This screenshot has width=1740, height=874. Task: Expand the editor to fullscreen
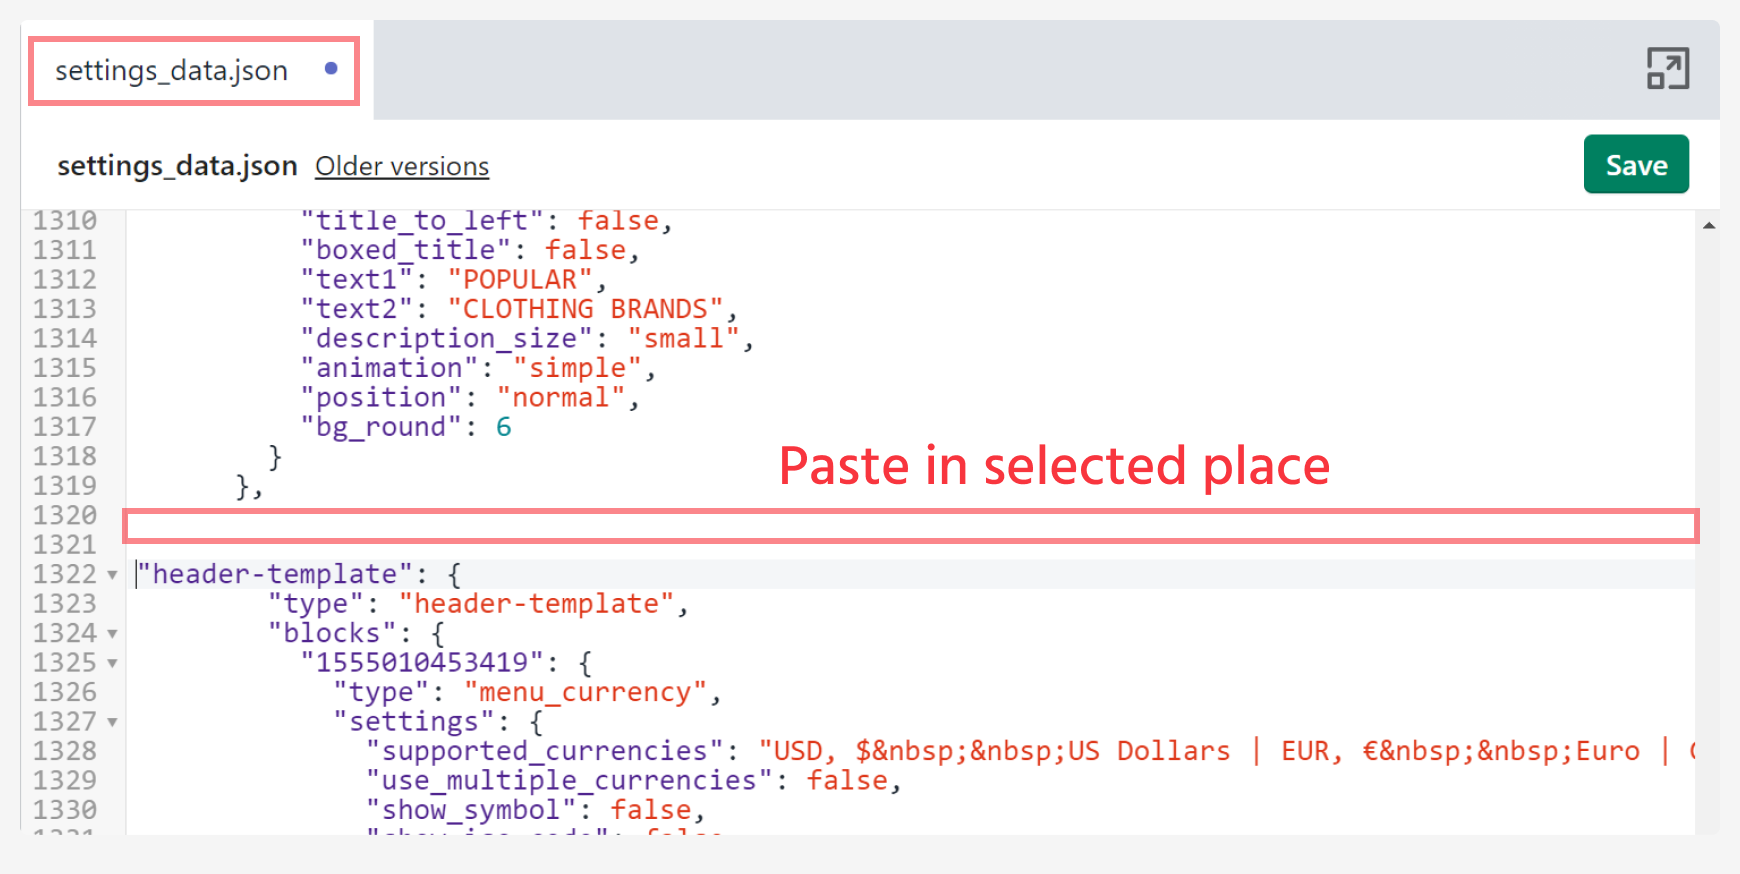(1667, 69)
